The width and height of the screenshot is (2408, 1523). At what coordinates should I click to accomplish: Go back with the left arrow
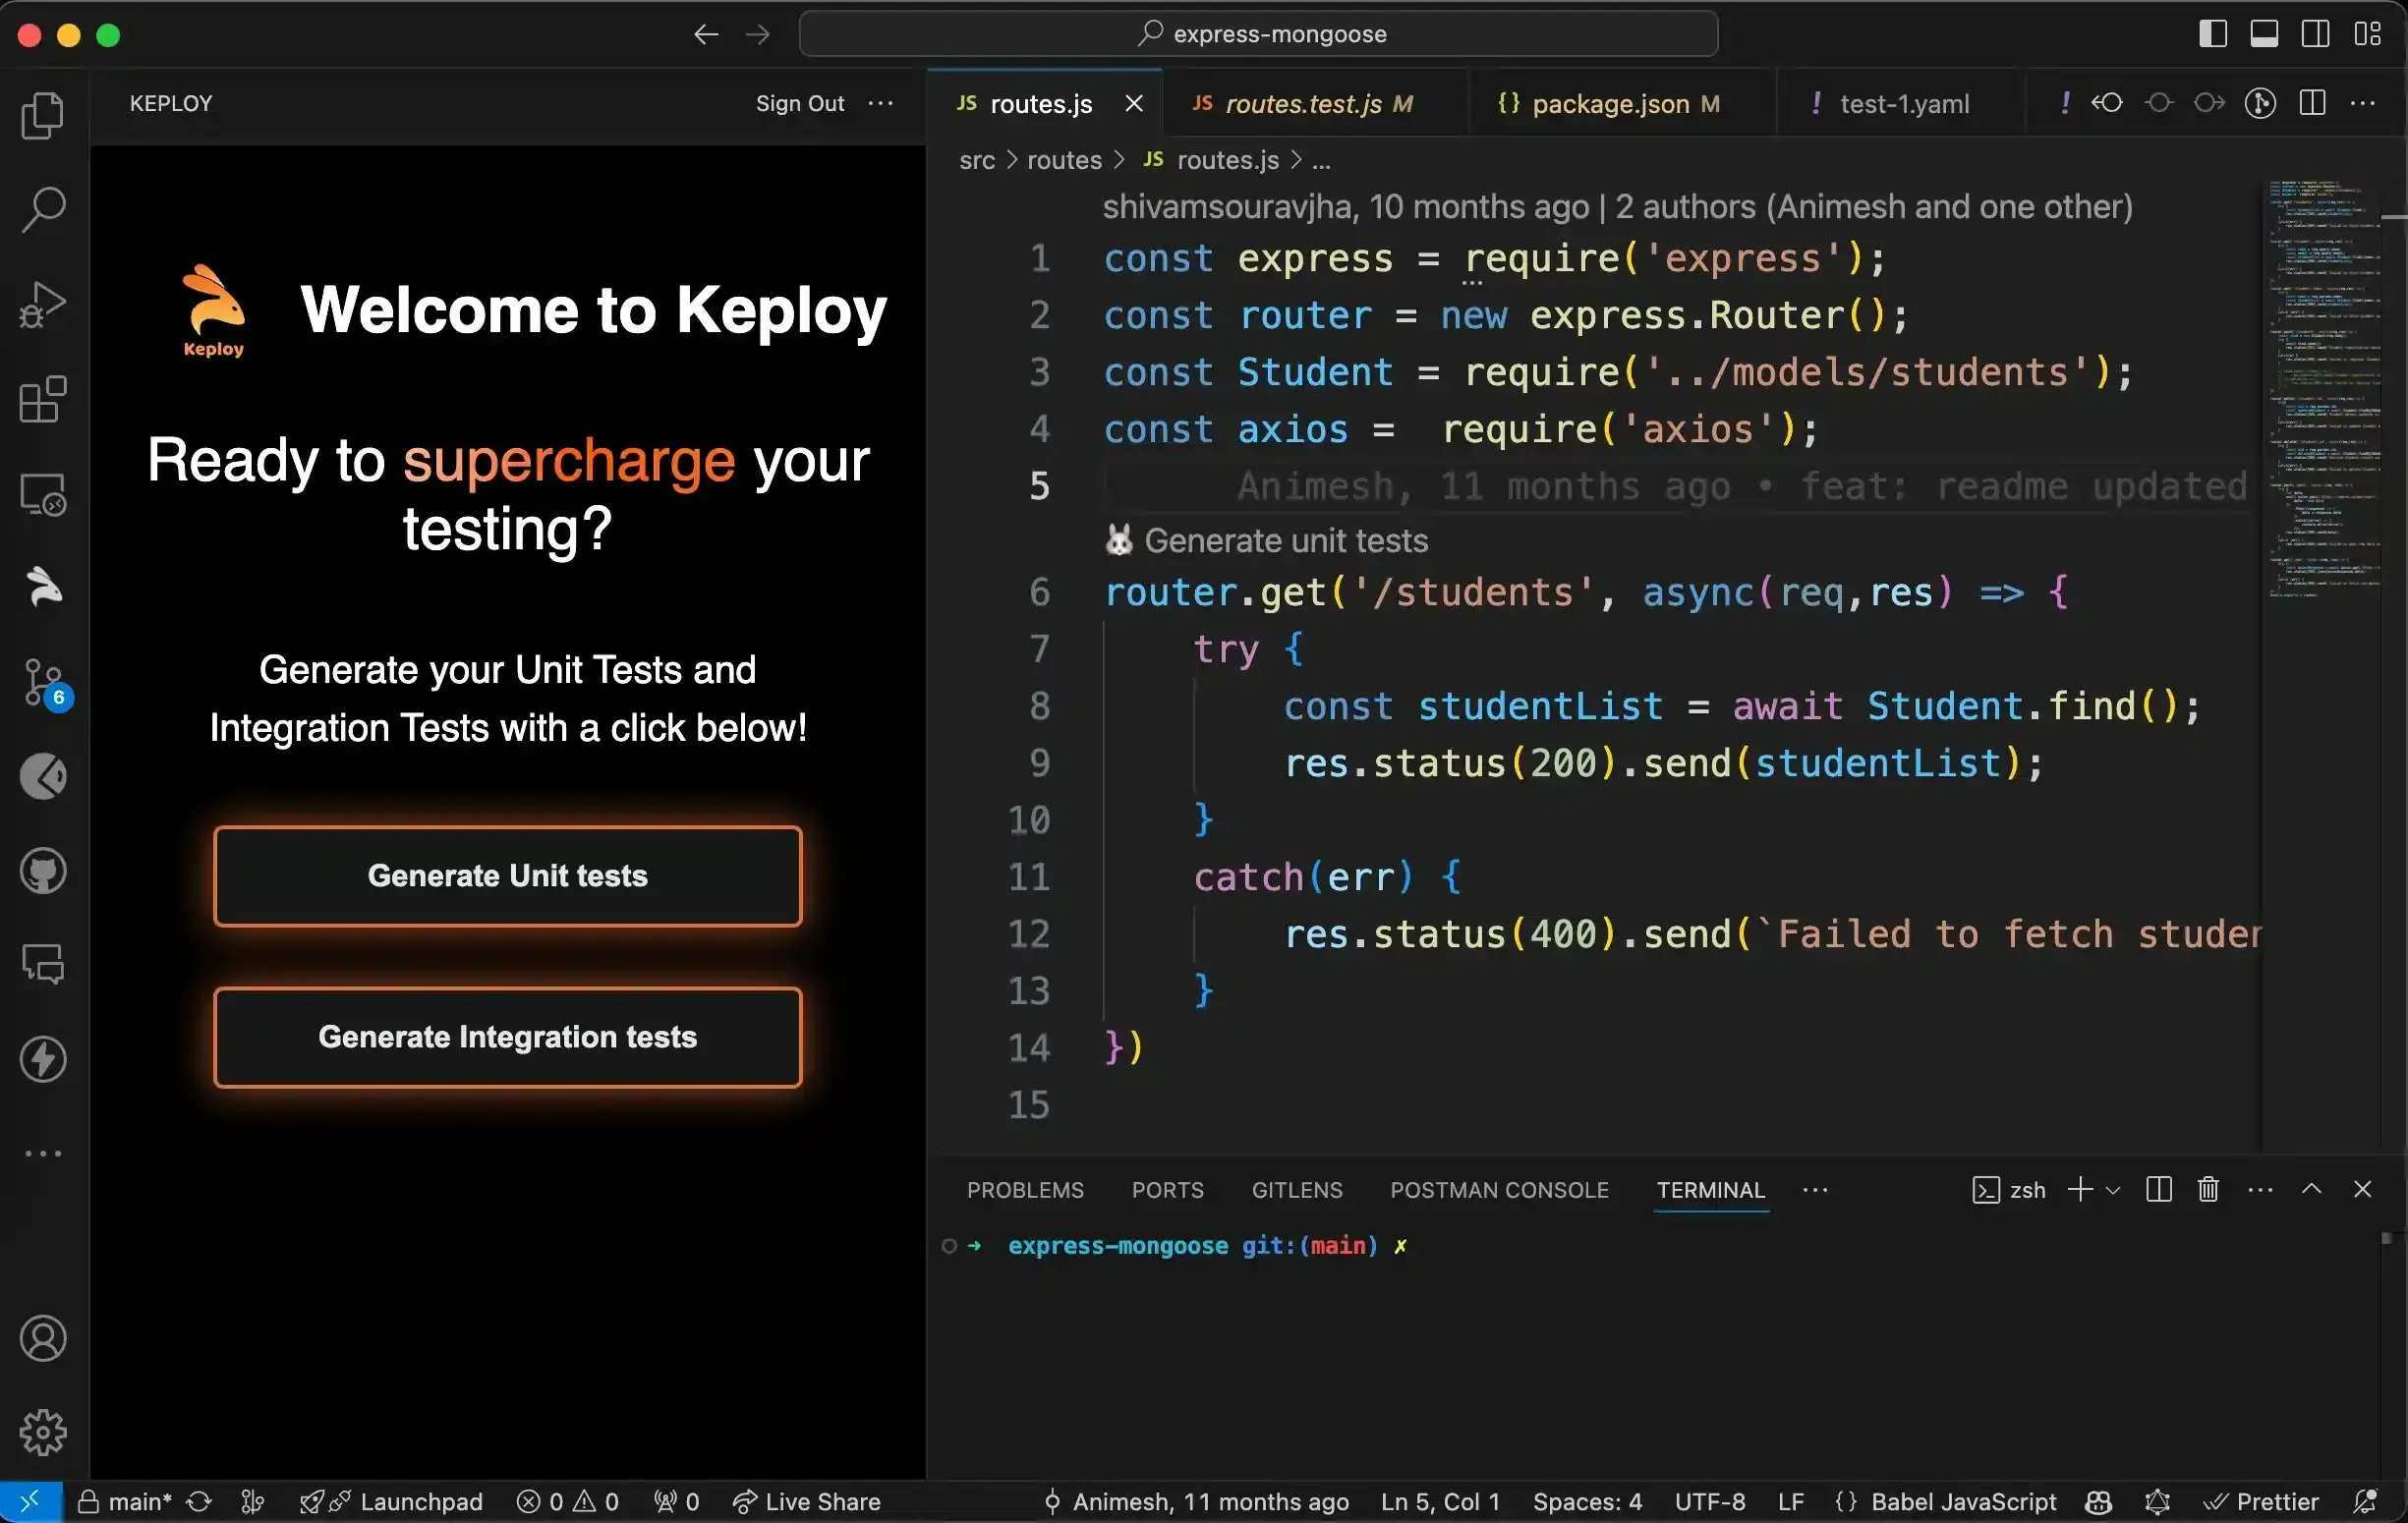(x=706, y=35)
